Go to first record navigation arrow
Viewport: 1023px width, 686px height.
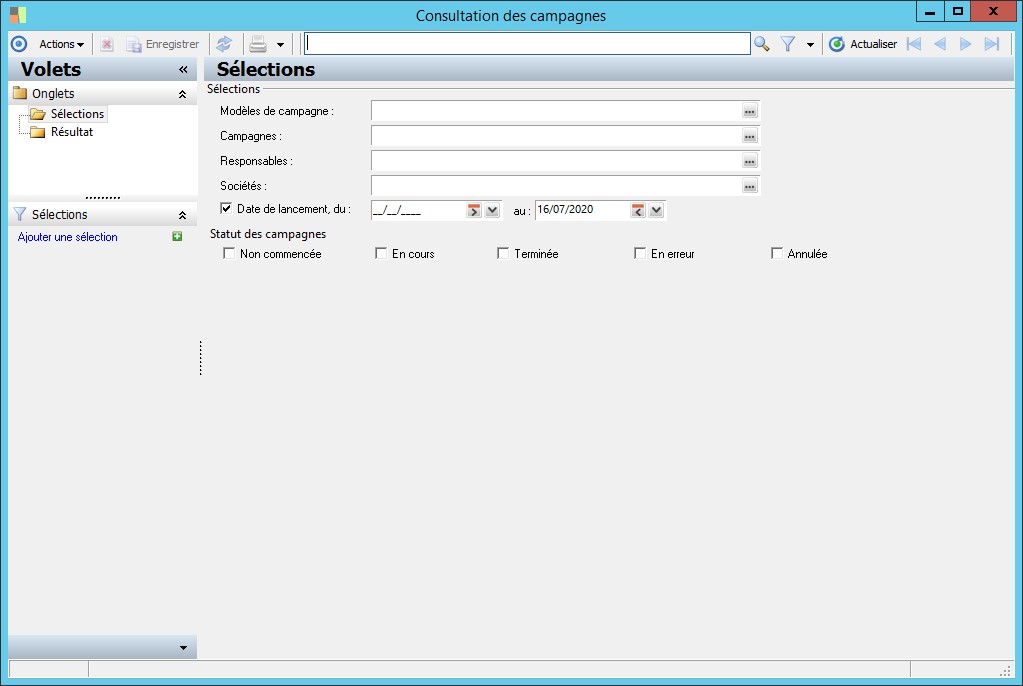(914, 44)
